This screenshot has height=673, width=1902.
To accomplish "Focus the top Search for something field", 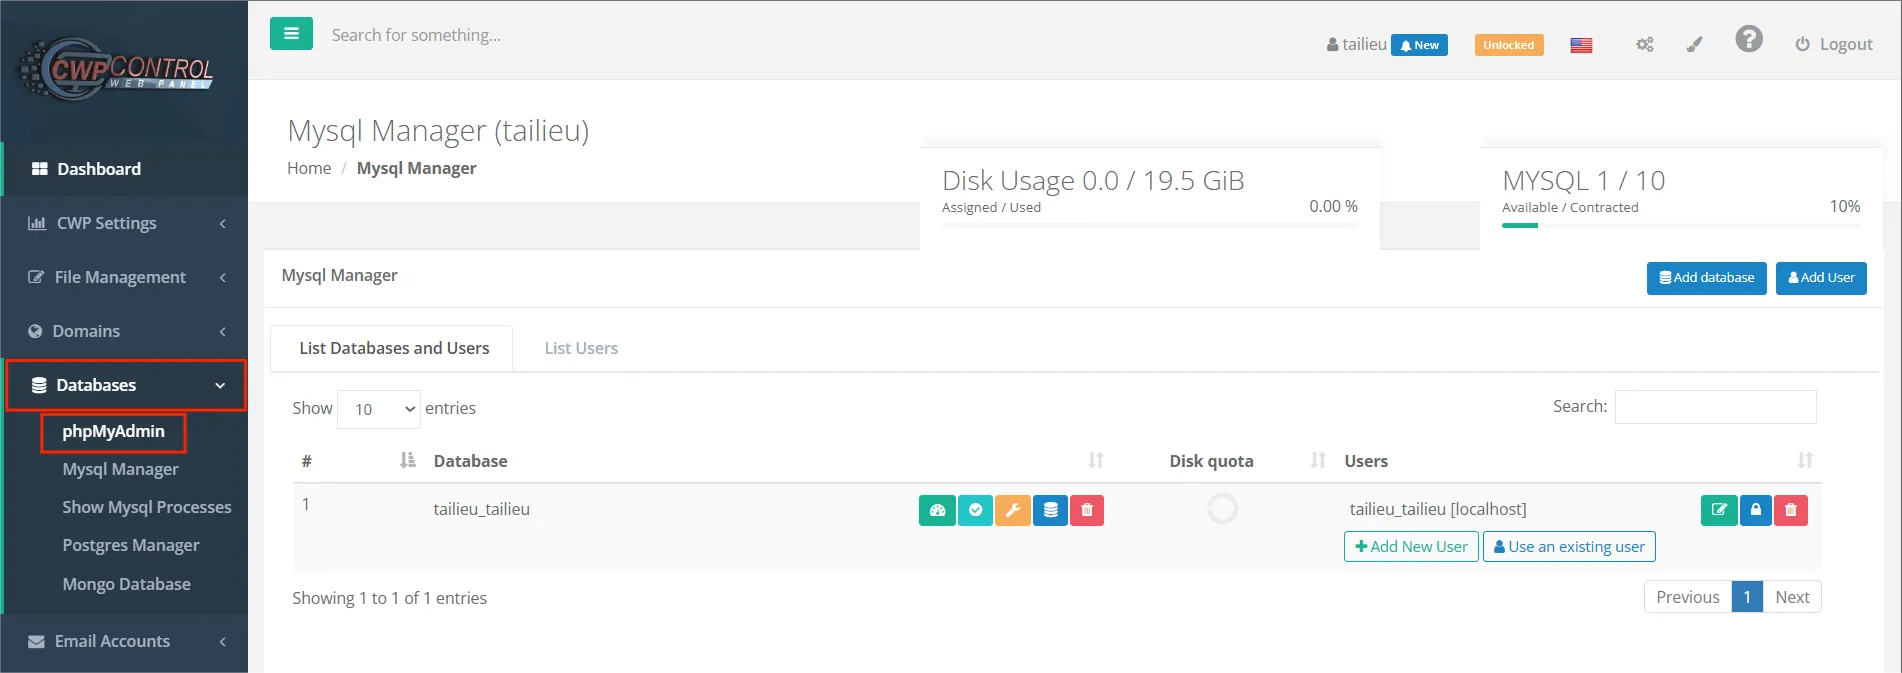I will pos(416,35).
